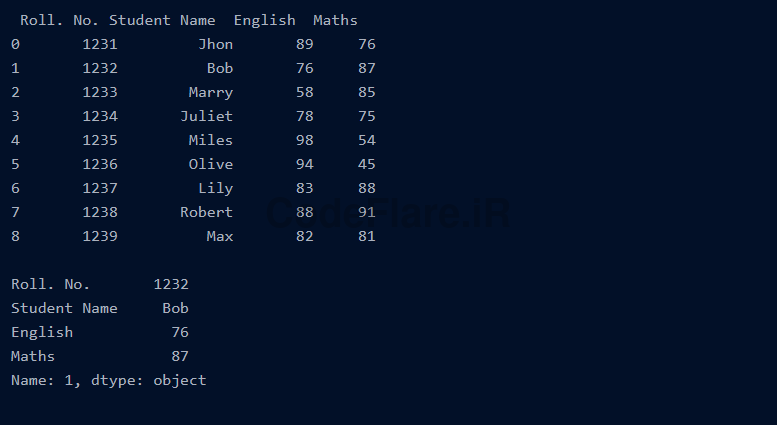Select the "English" column header in table
The width and height of the screenshot is (777, 425).
click(264, 20)
